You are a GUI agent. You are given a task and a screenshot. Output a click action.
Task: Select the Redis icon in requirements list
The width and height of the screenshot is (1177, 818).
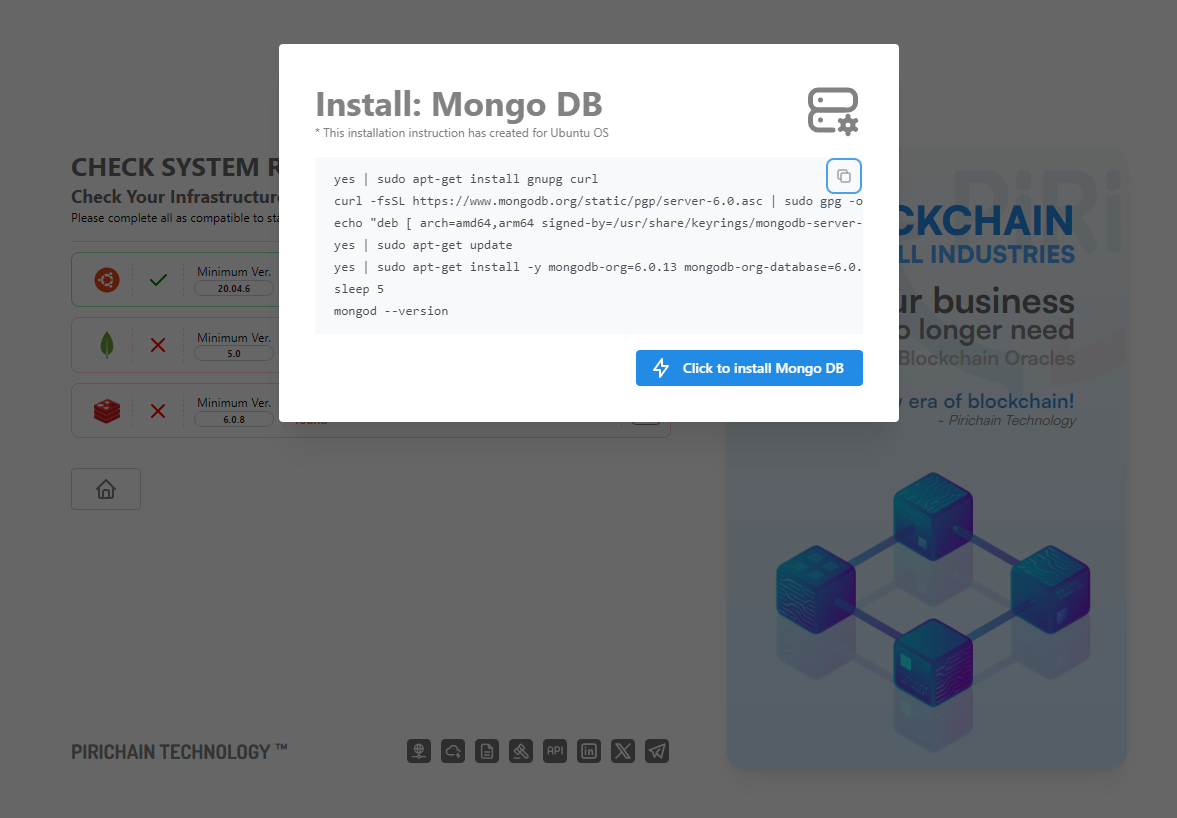[106, 410]
